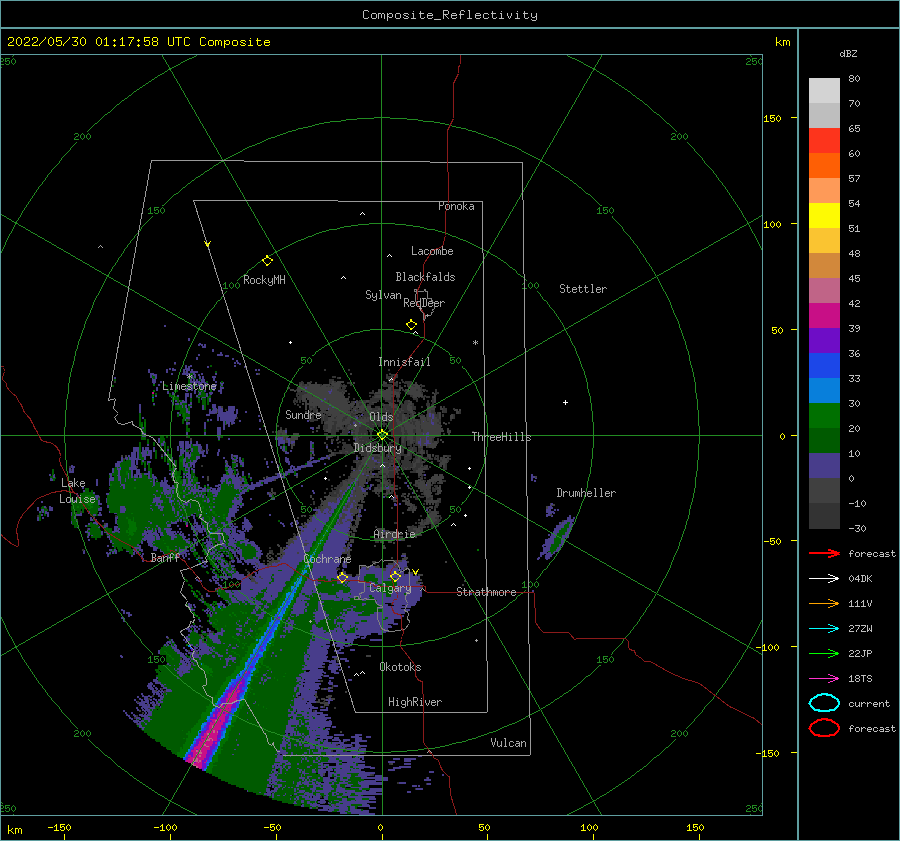
Task: Click the magenta 18TS arrow legend icon
Action: [824, 679]
